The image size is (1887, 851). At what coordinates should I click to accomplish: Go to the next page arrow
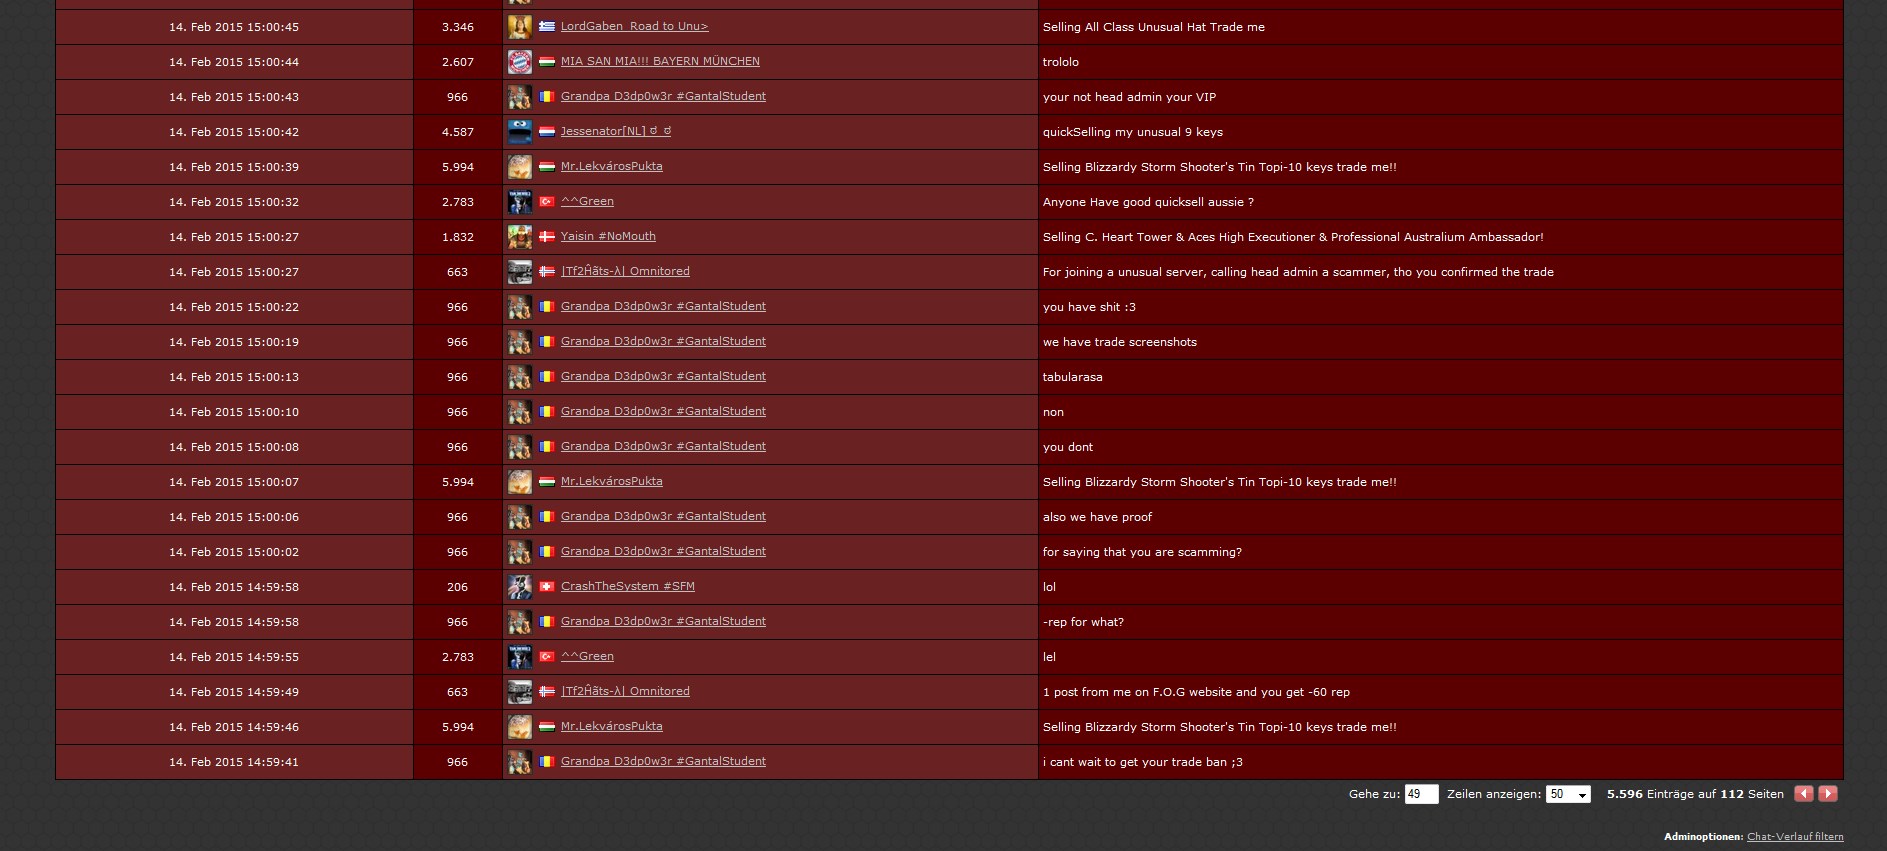pos(1828,793)
